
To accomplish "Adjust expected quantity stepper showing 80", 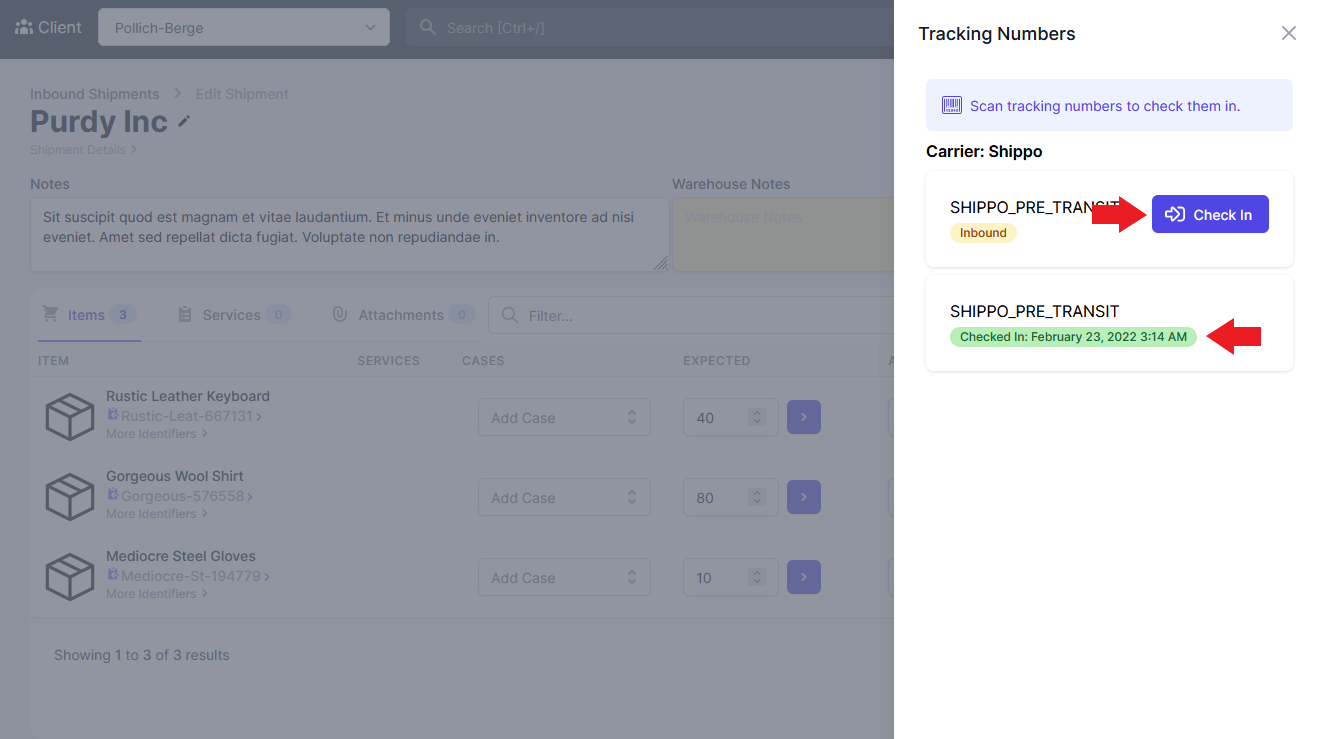I will point(758,498).
